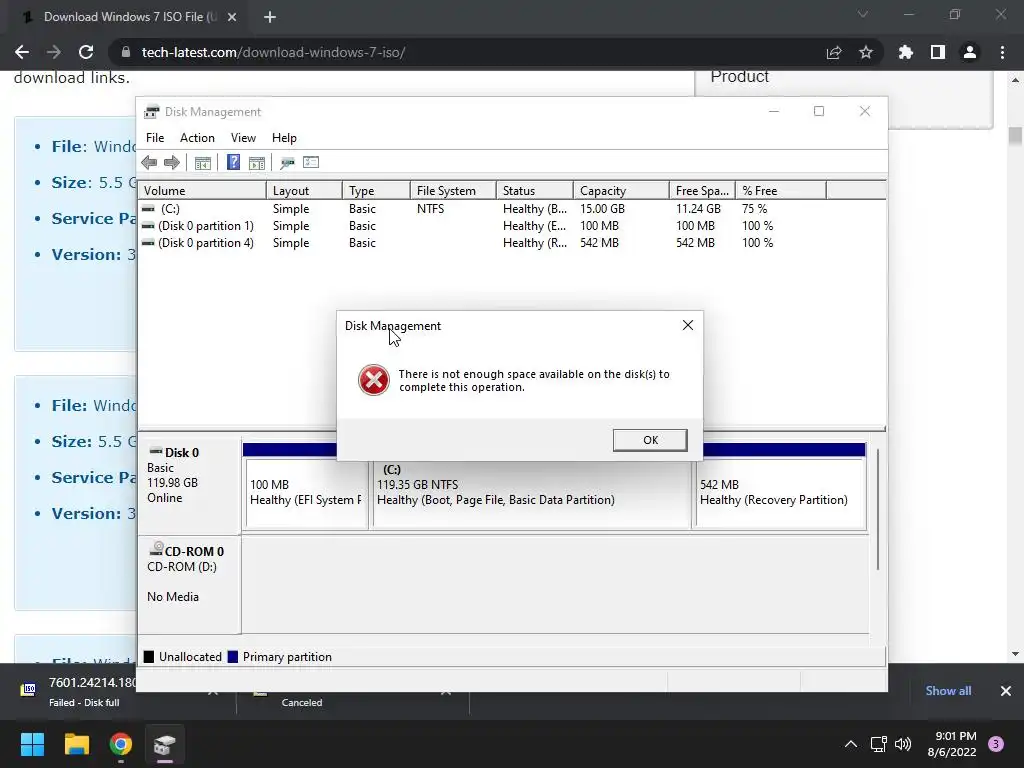The width and height of the screenshot is (1024, 768).
Task: Click the Chrome address bar URL
Action: pos(273,52)
